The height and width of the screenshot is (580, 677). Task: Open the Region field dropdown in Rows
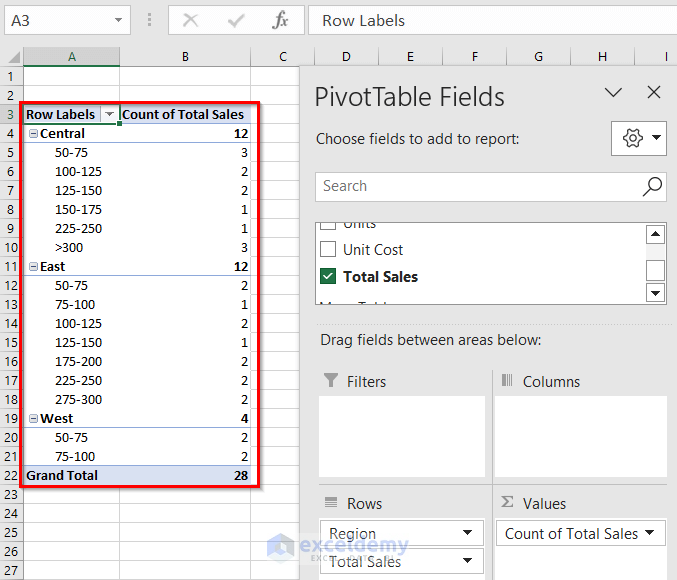pyautogui.click(x=468, y=534)
